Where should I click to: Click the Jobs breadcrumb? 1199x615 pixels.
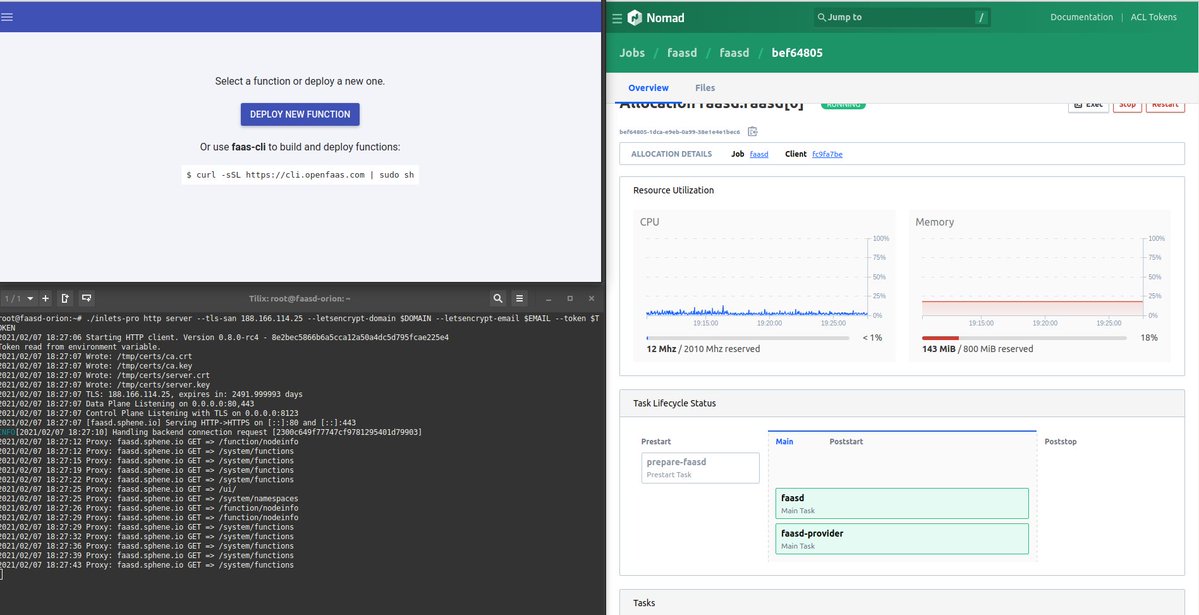pos(632,53)
